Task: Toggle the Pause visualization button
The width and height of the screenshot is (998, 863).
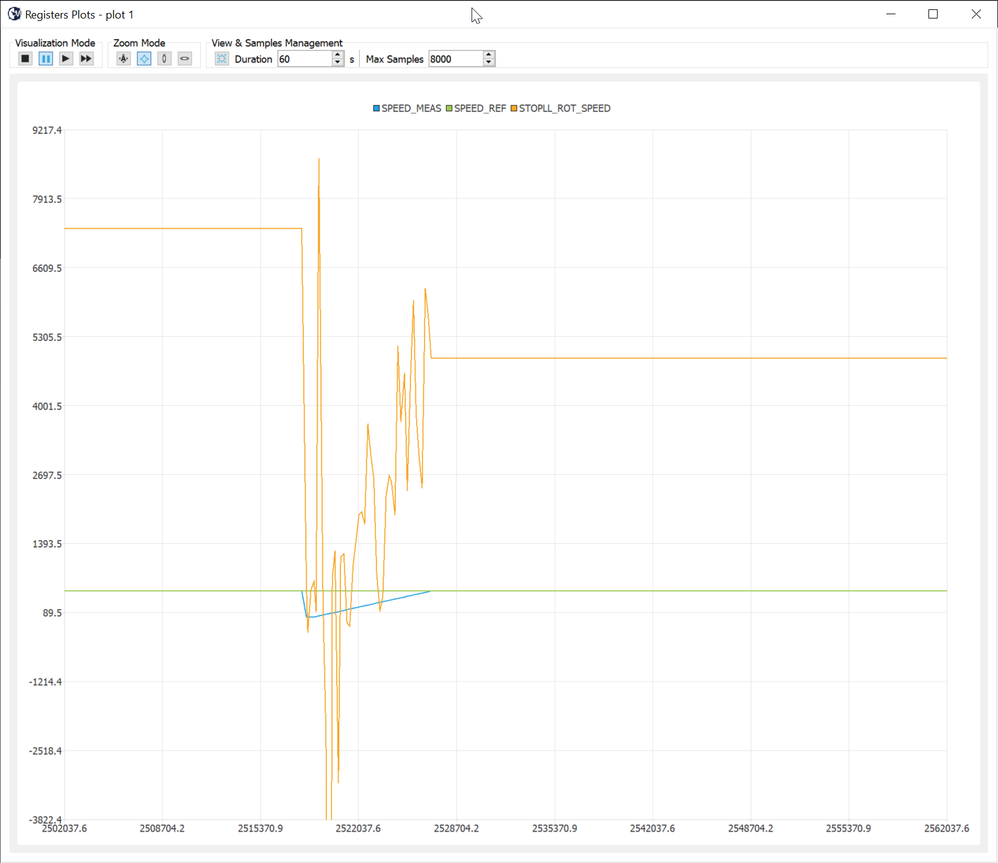Action: click(46, 59)
